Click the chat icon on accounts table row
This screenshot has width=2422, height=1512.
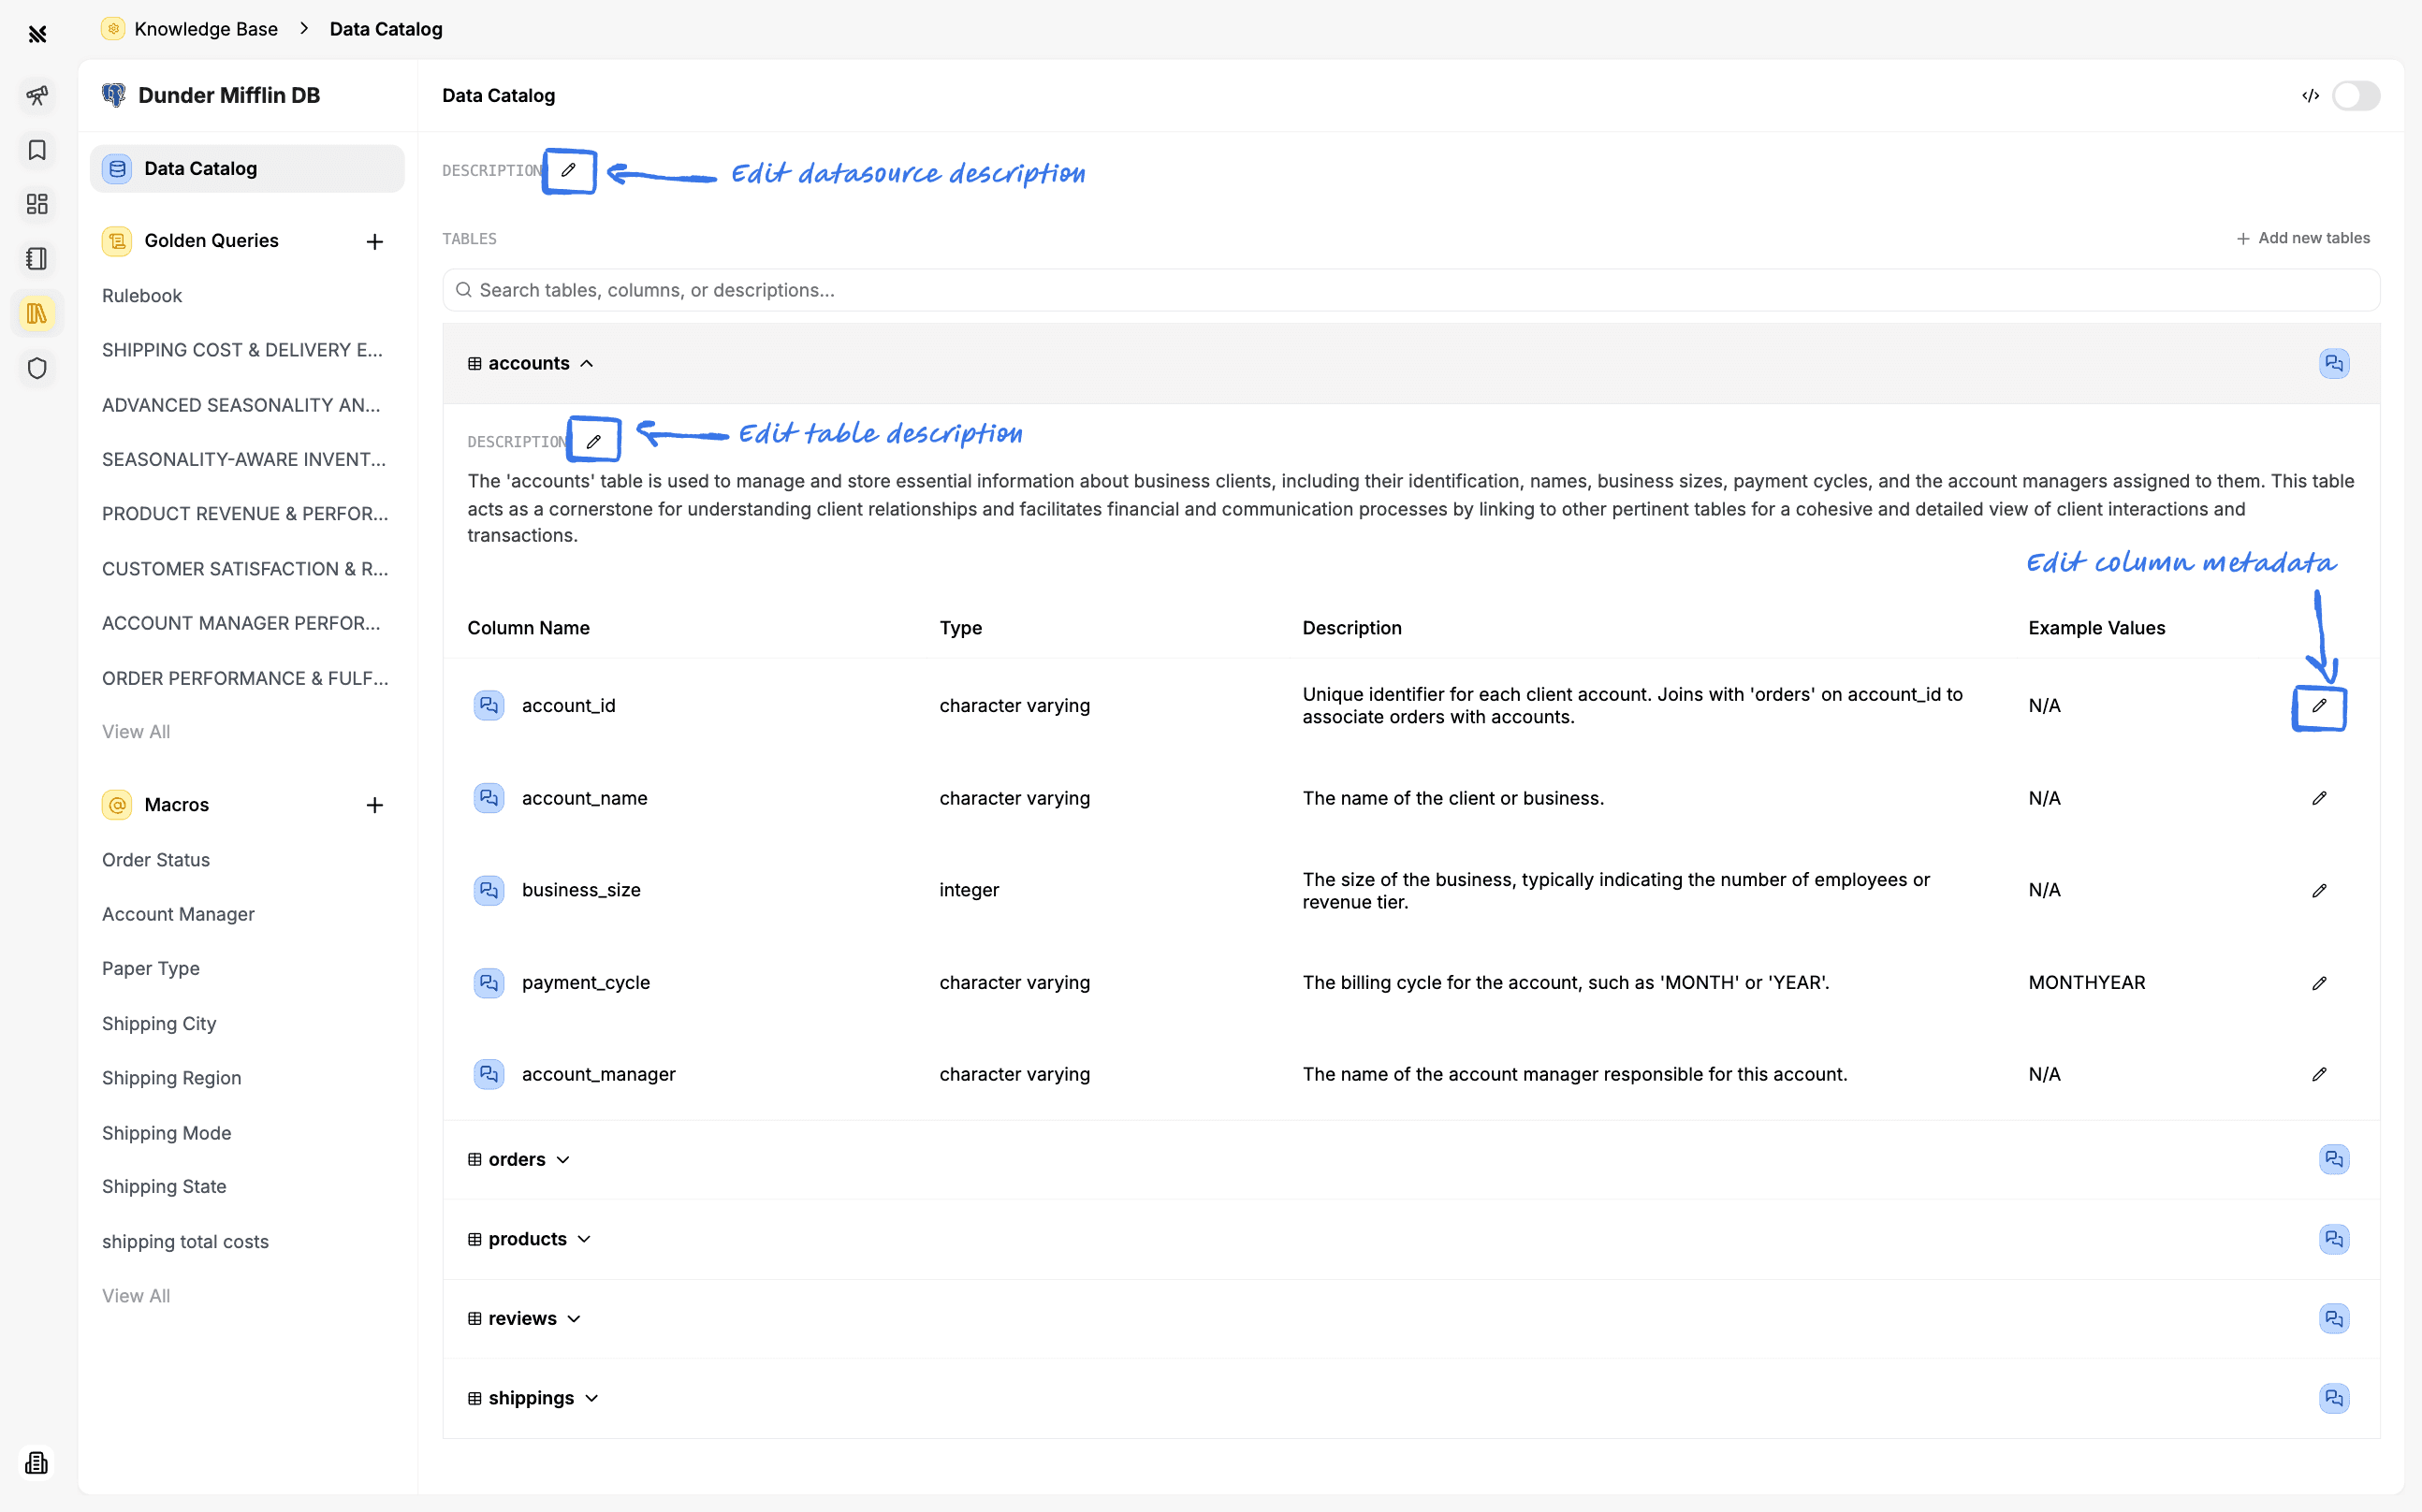[x=2335, y=363]
